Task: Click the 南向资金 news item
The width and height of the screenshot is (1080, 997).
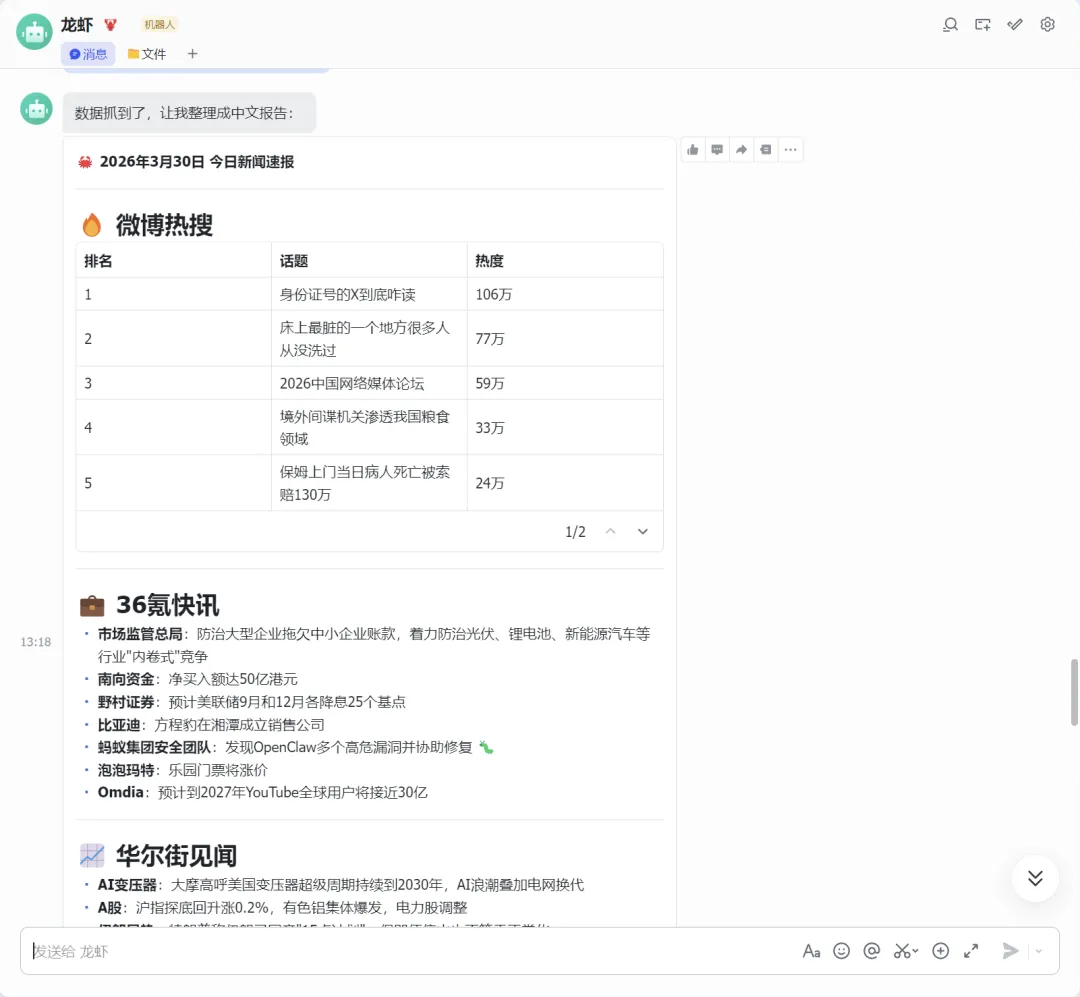Action: 198,679
